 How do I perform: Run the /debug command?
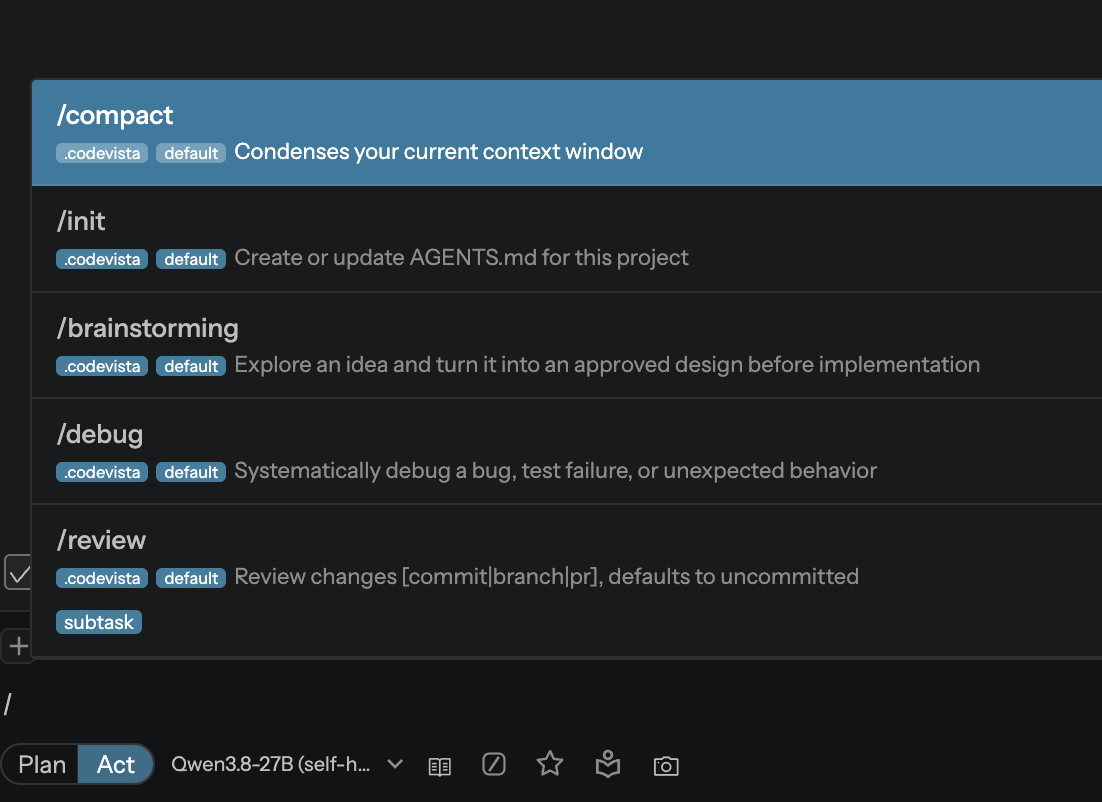coord(566,451)
